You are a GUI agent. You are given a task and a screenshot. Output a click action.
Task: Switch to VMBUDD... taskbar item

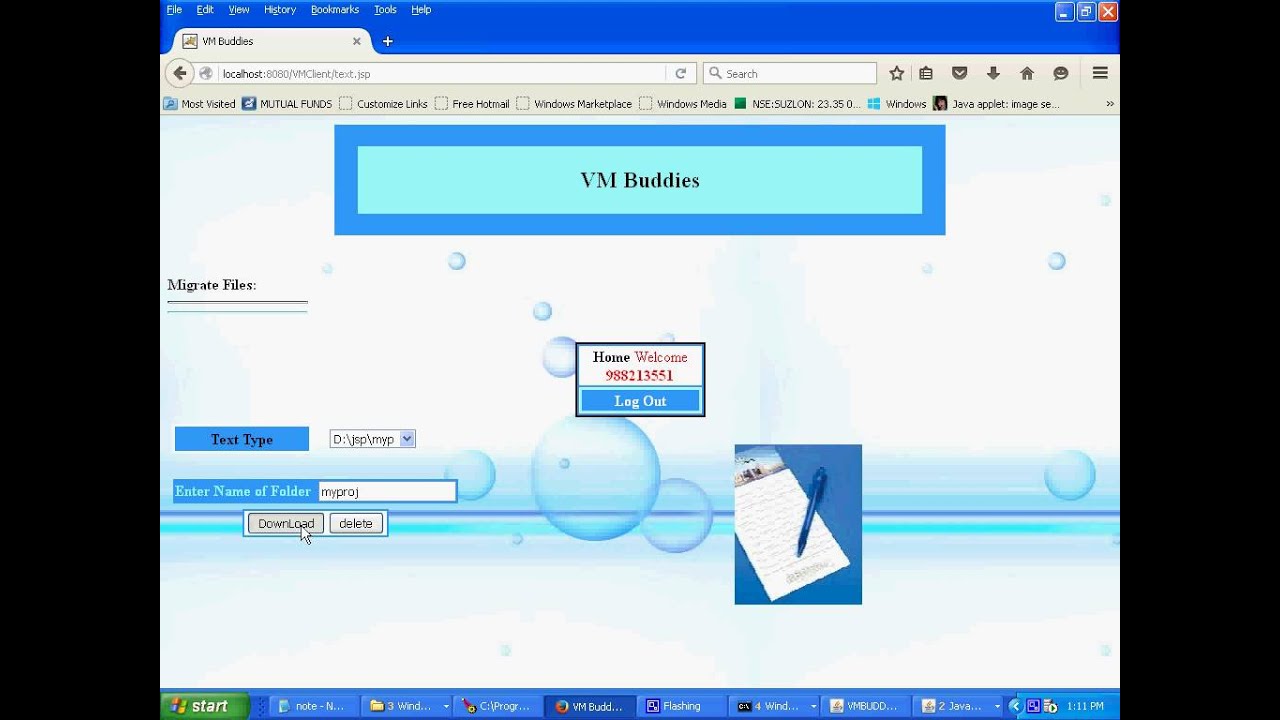tap(866, 706)
